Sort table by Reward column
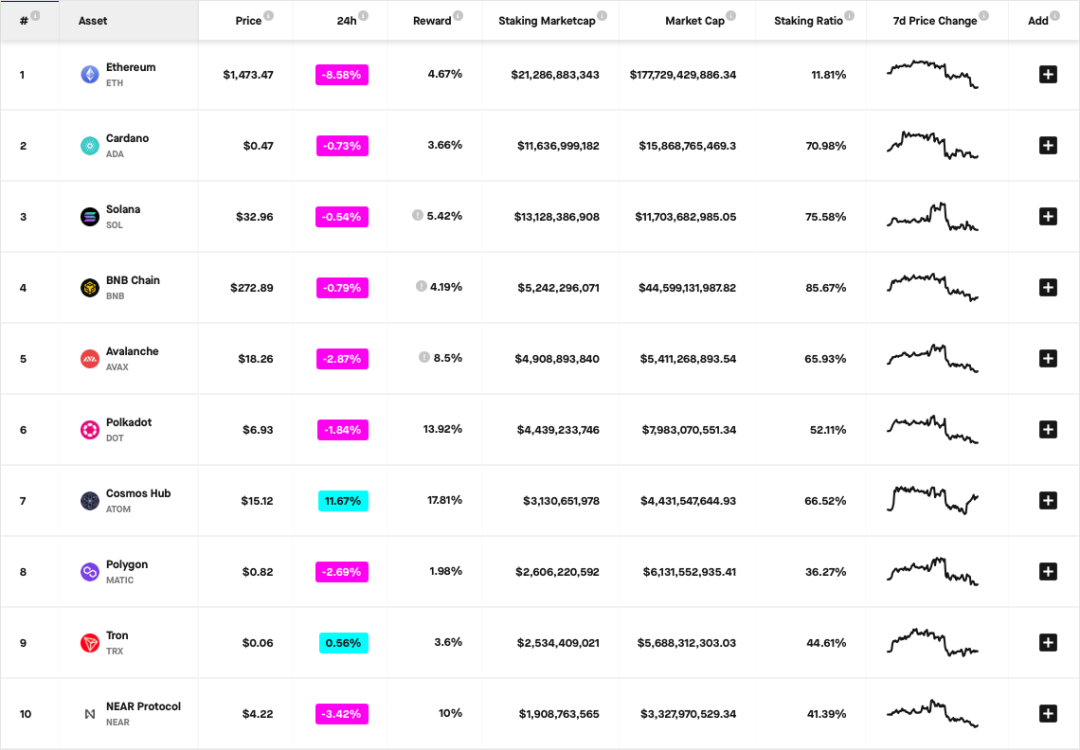This screenshot has height=750, width=1080. coord(432,21)
